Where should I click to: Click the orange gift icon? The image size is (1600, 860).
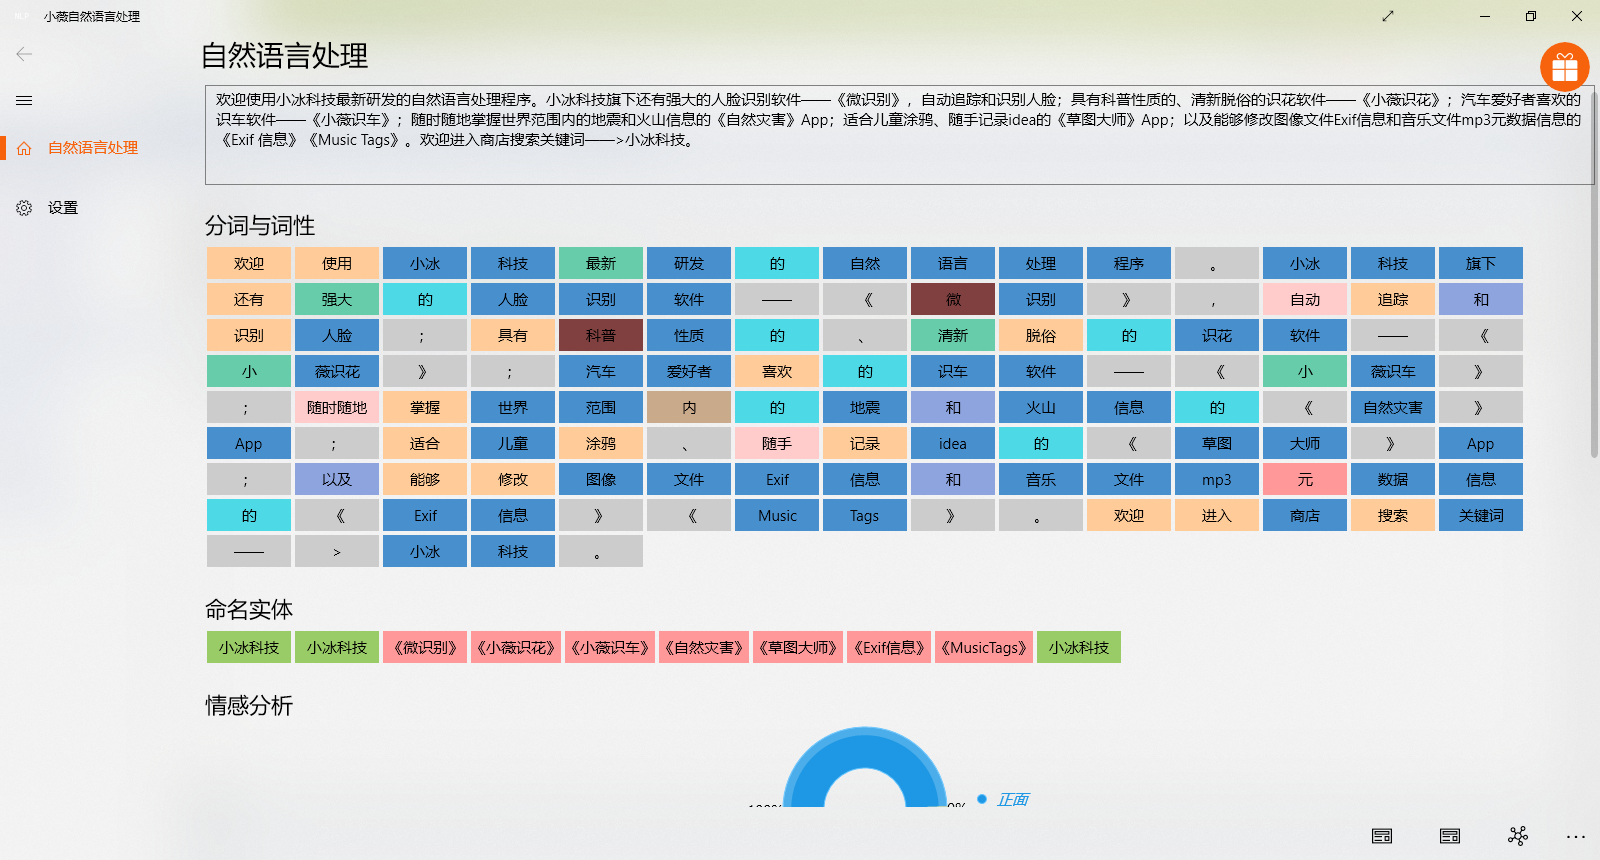tap(1565, 68)
